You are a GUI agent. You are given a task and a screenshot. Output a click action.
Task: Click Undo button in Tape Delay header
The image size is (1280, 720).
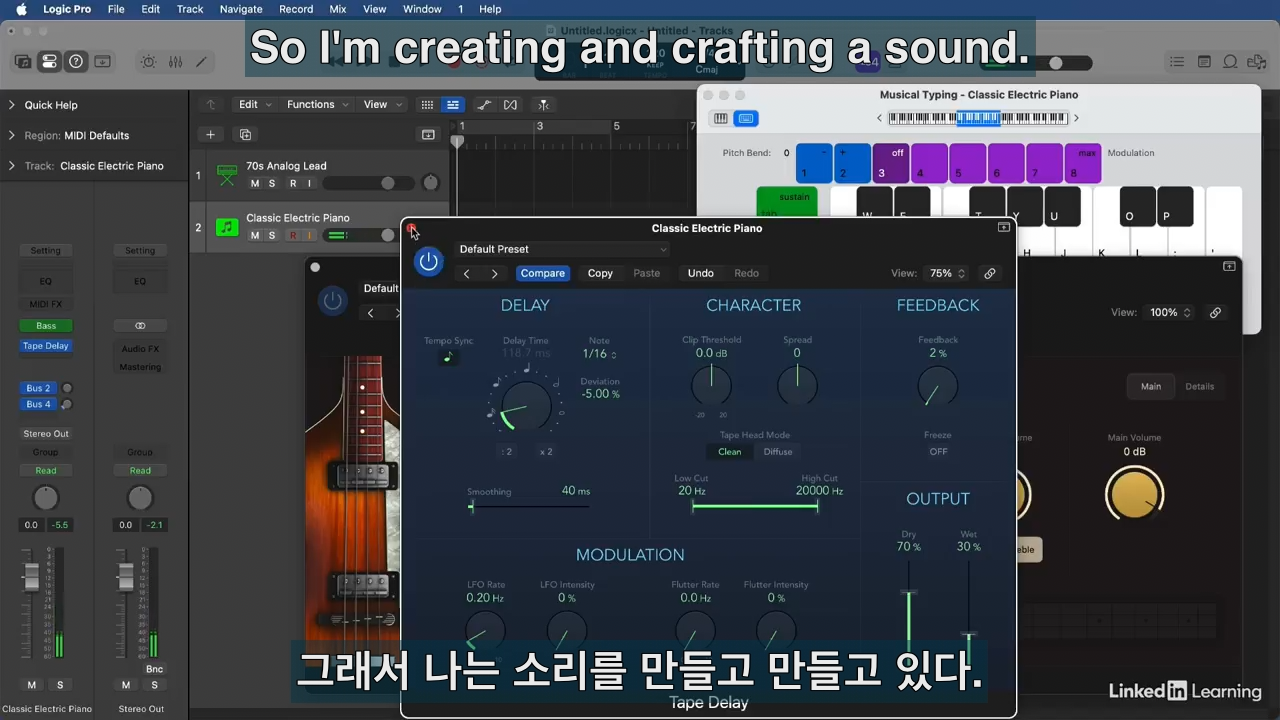[x=701, y=273]
